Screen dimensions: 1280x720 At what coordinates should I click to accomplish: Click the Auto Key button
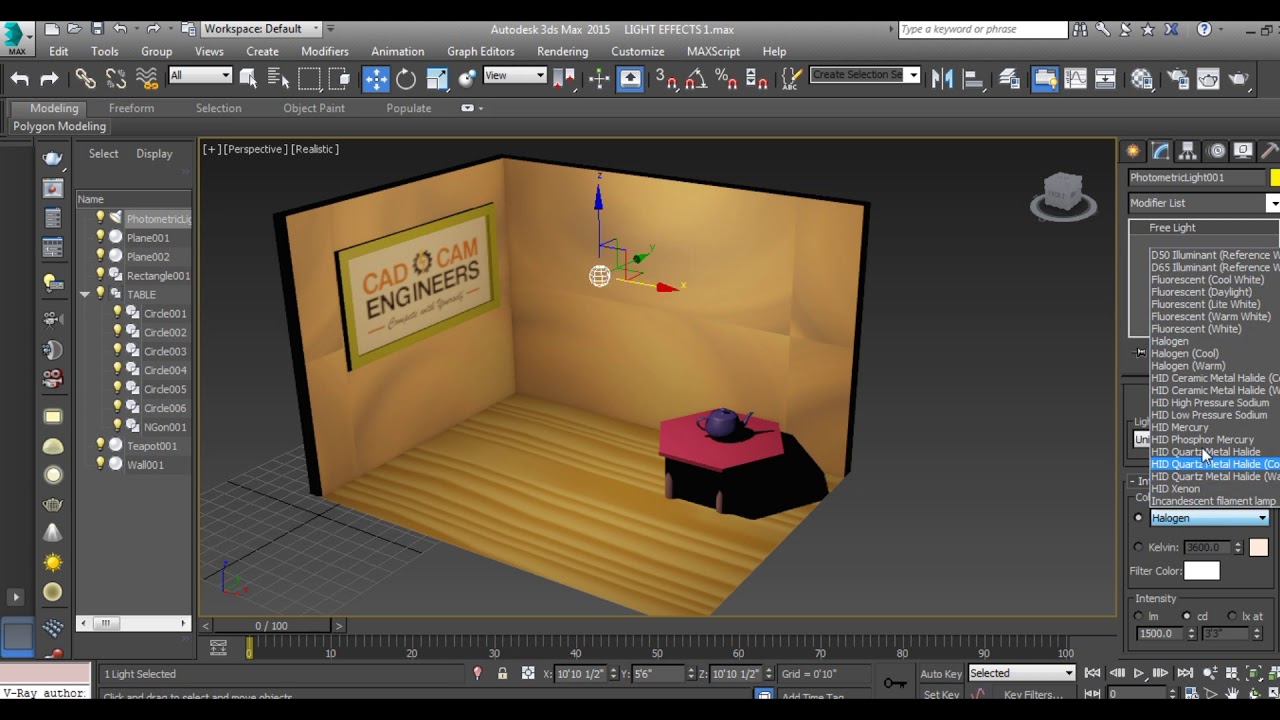coord(941,674)
